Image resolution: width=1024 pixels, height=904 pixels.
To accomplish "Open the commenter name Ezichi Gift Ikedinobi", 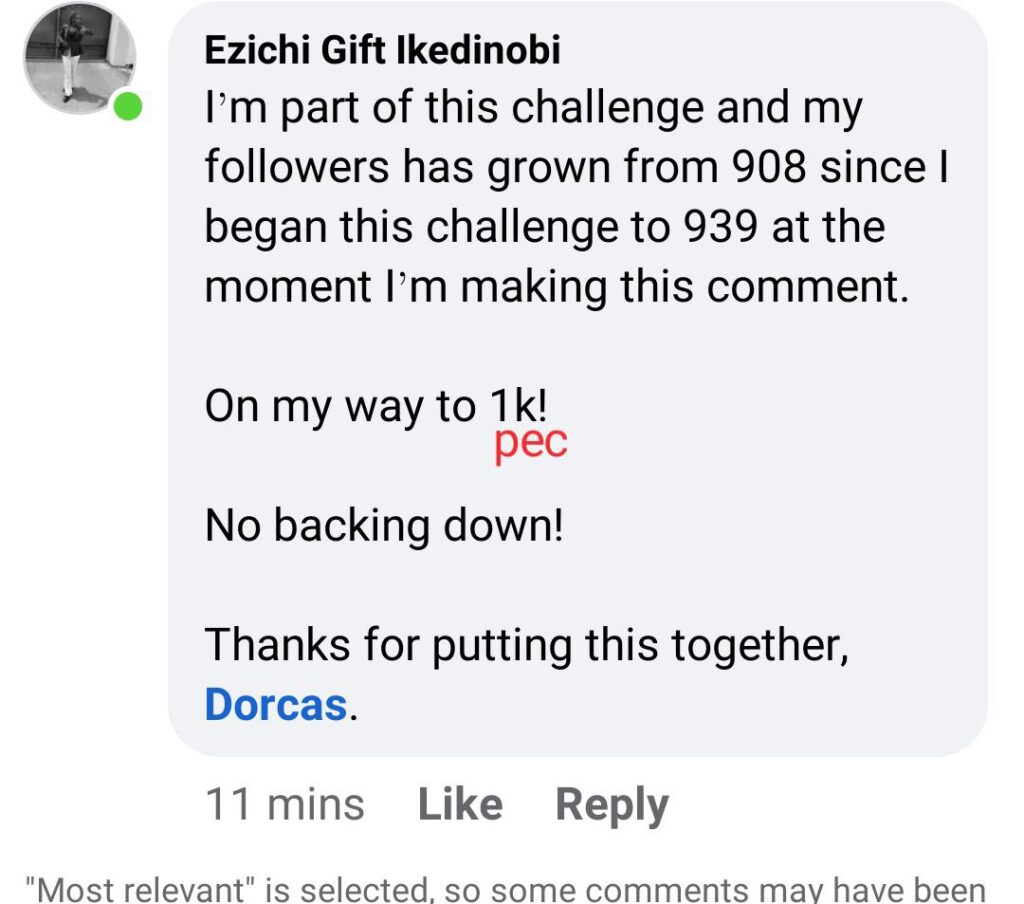I will [382, 51].
